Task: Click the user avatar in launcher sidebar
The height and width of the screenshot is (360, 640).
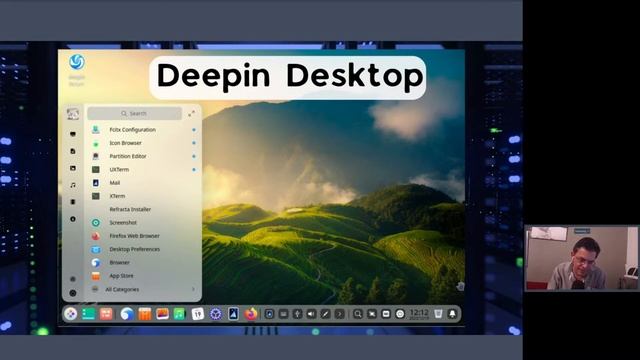Action: [73, 114]
